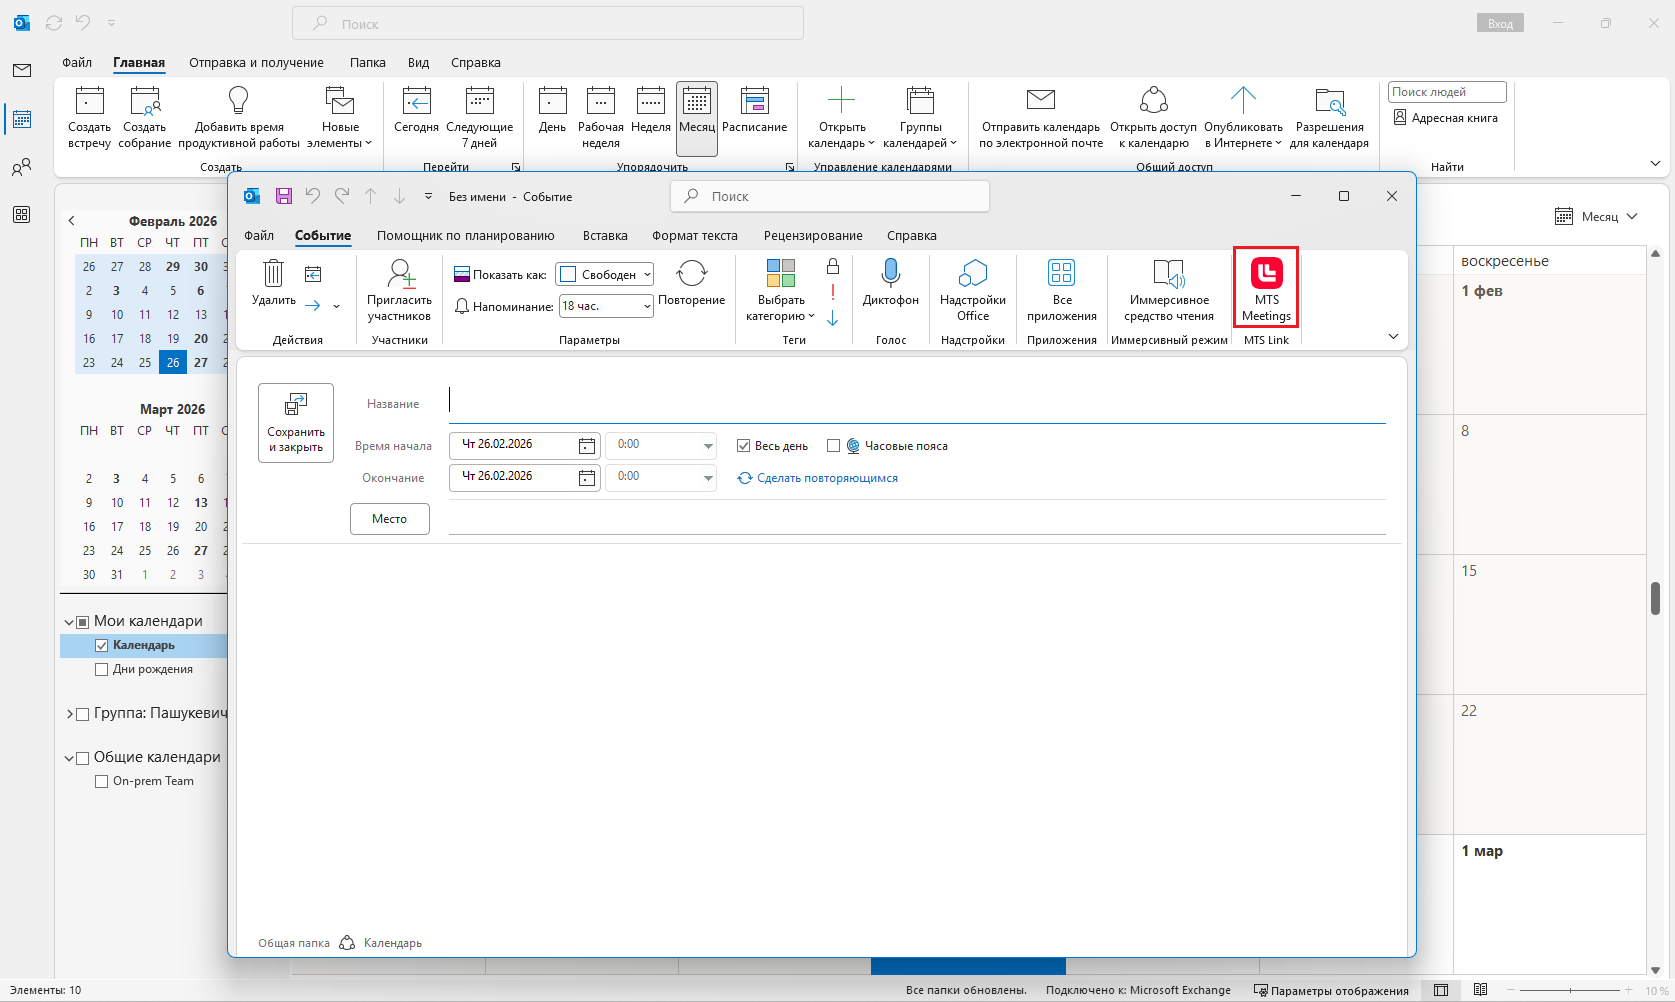
Task: Switch to Scheduling Assistant tab
Action: point(465,236)
